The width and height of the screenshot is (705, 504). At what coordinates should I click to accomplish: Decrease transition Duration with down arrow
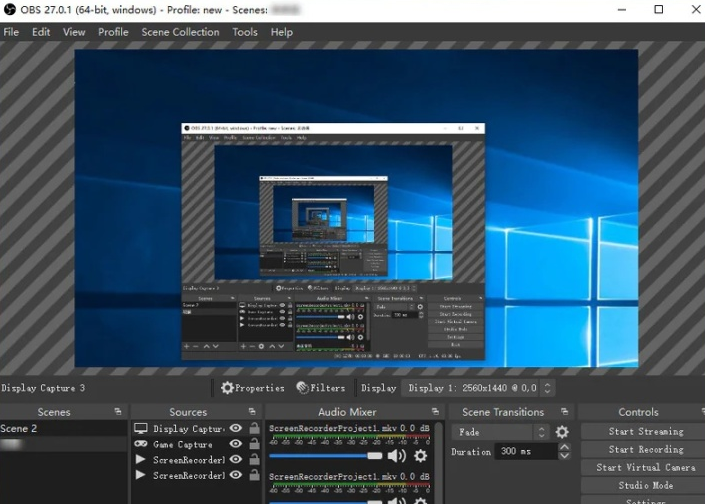pos(564,455)
